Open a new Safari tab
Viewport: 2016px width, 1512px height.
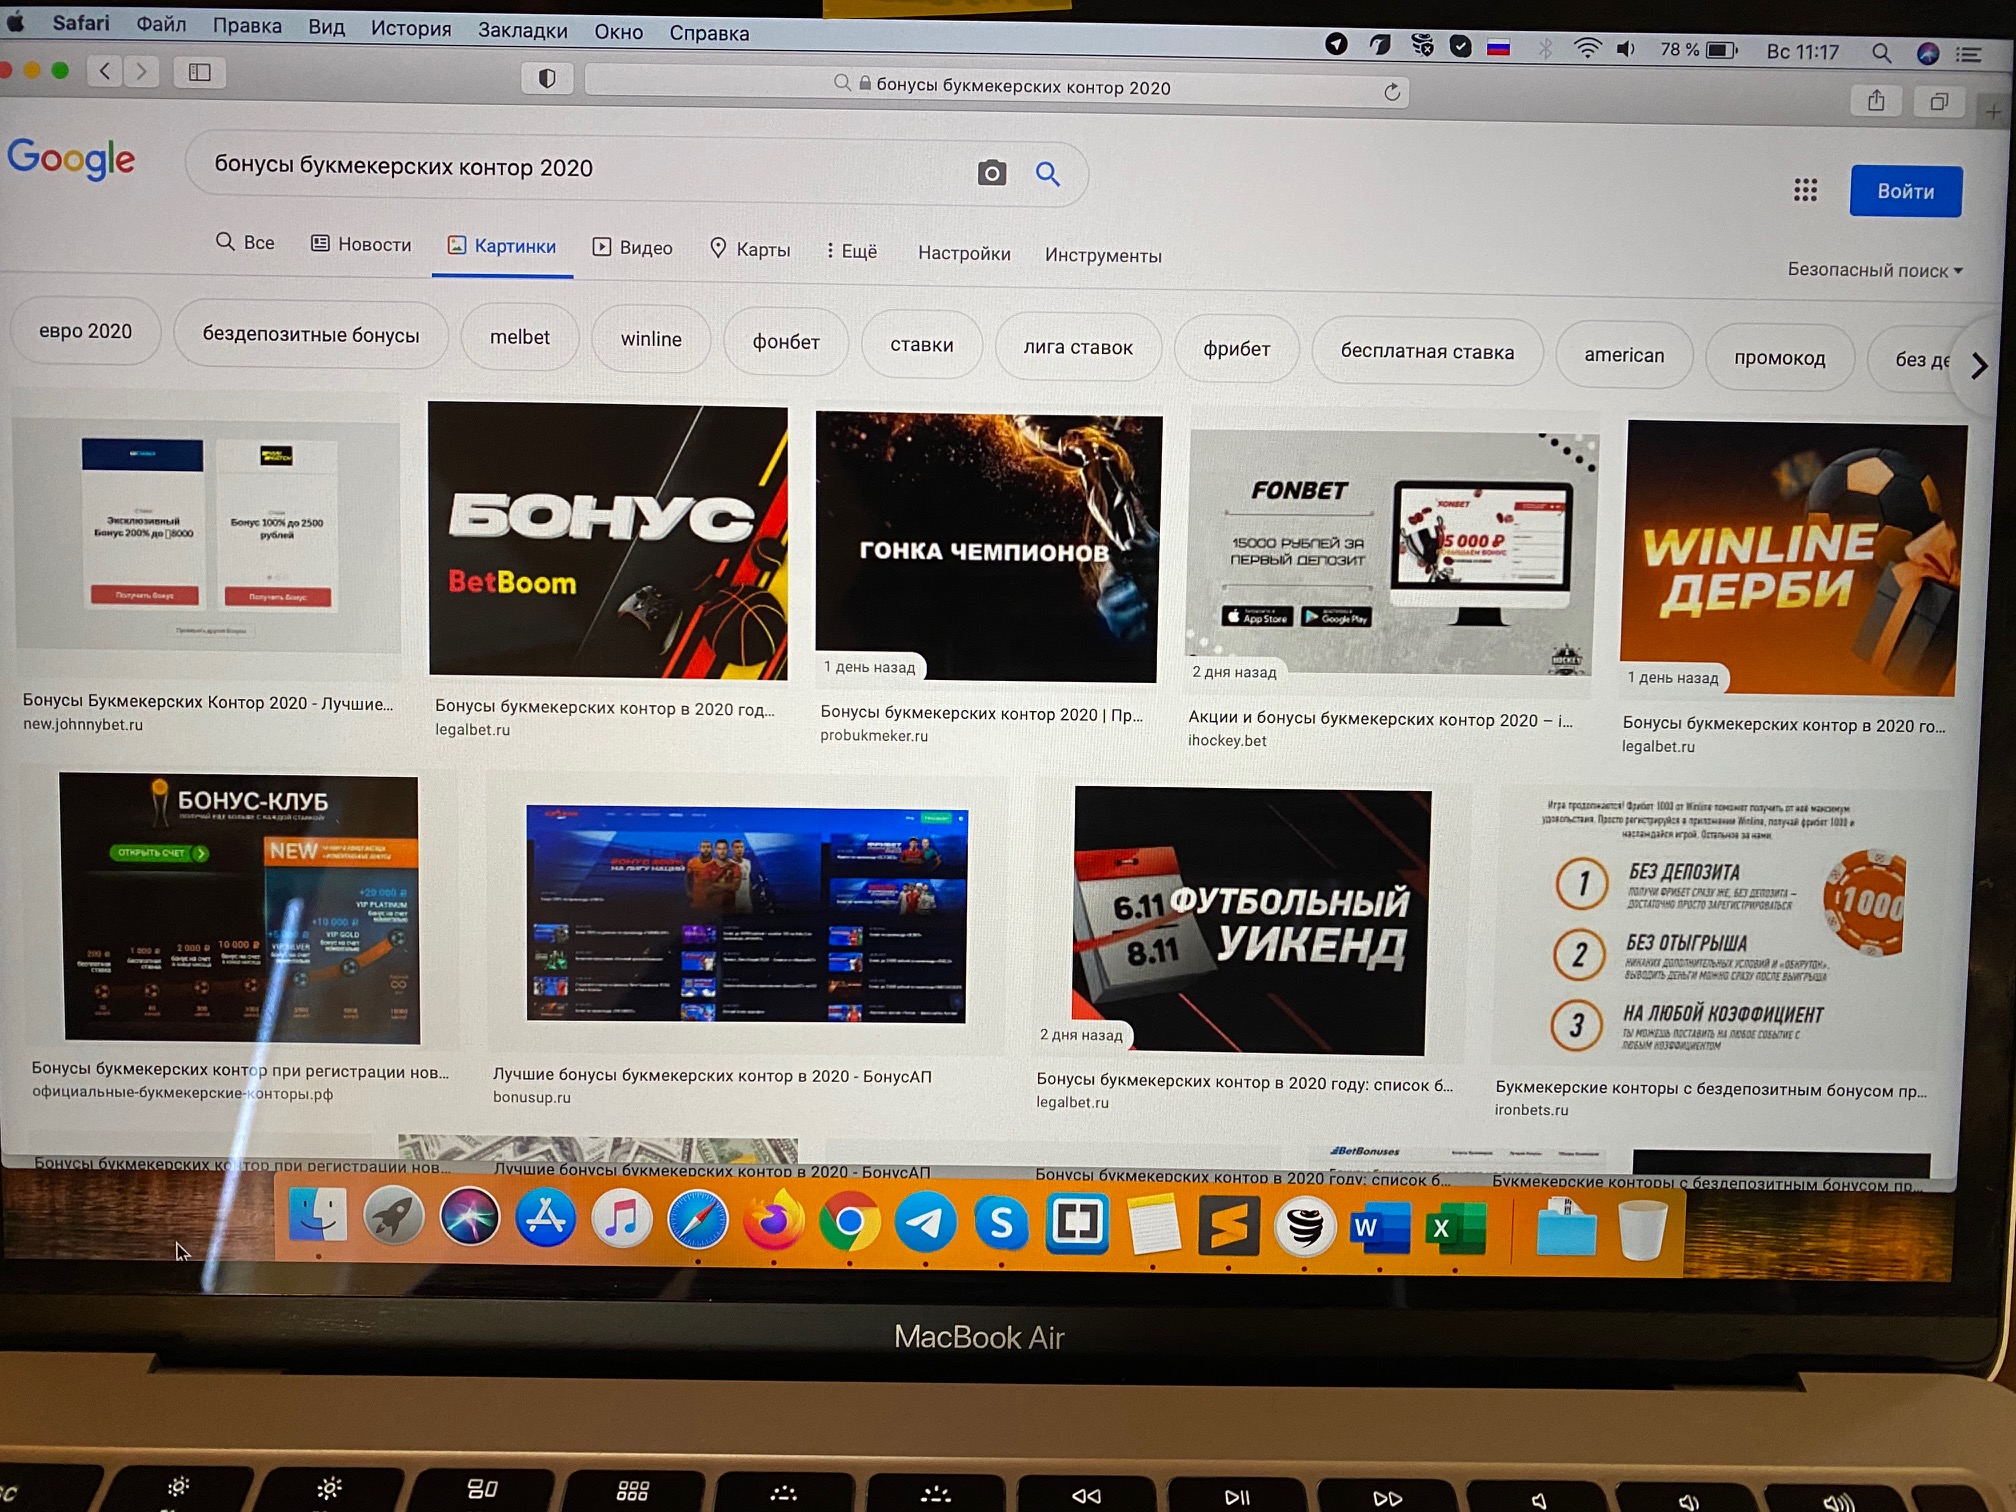[x=1993, y=111]
